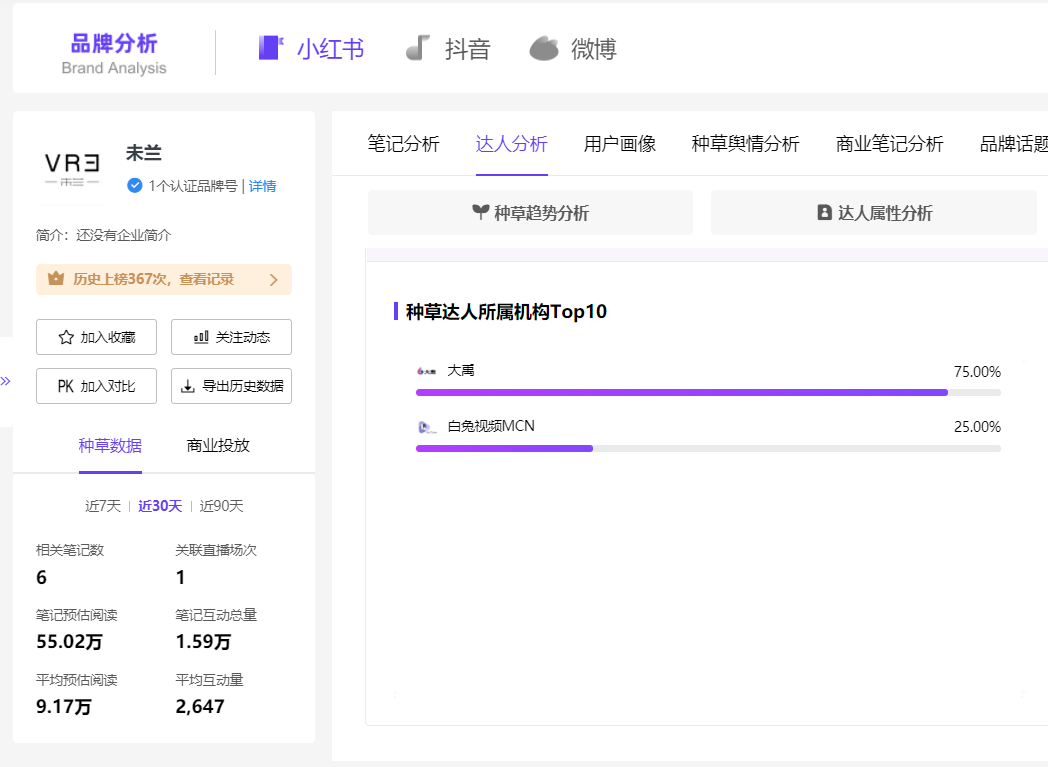The width and height of the screenshot is (1048, 767).
Task: Switch to 种草数据 tab
Action: (x=110, y=446)
